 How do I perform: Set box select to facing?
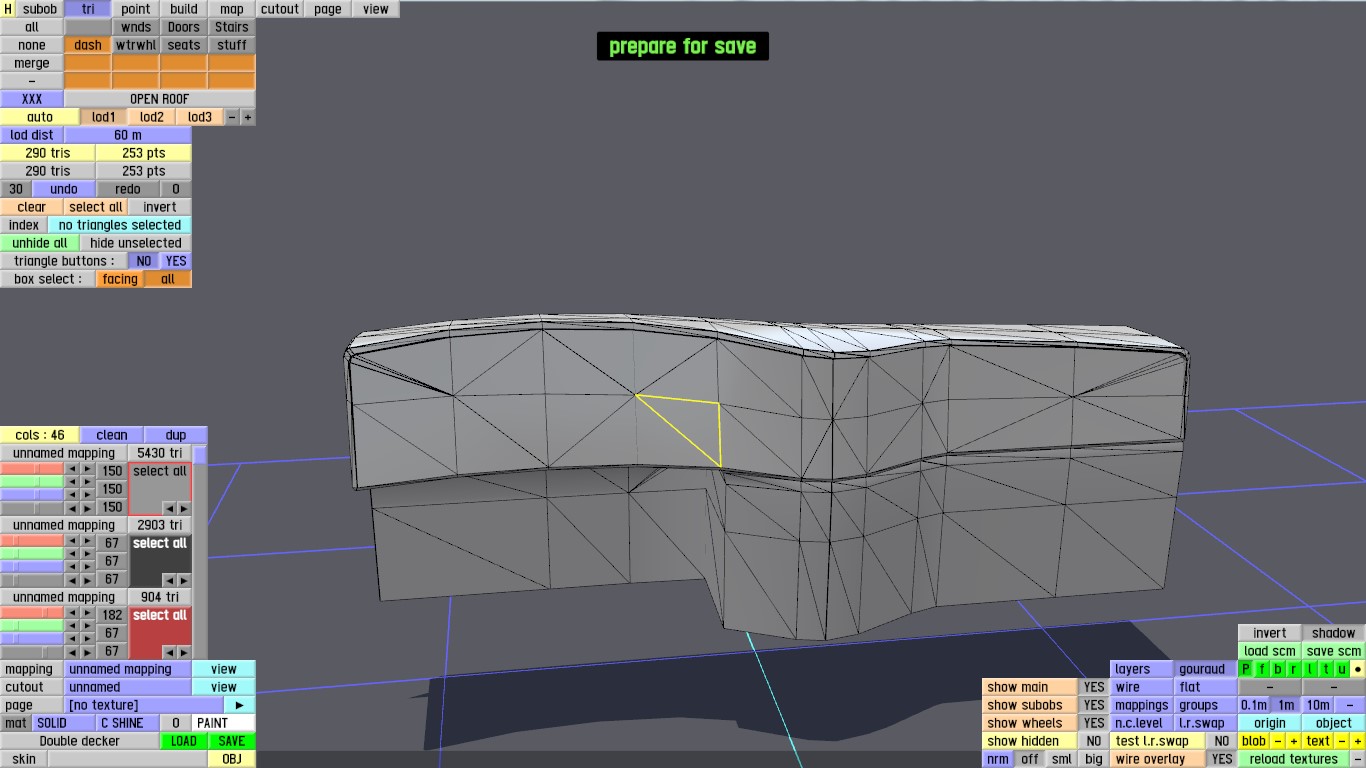click(x=120, y=279)
